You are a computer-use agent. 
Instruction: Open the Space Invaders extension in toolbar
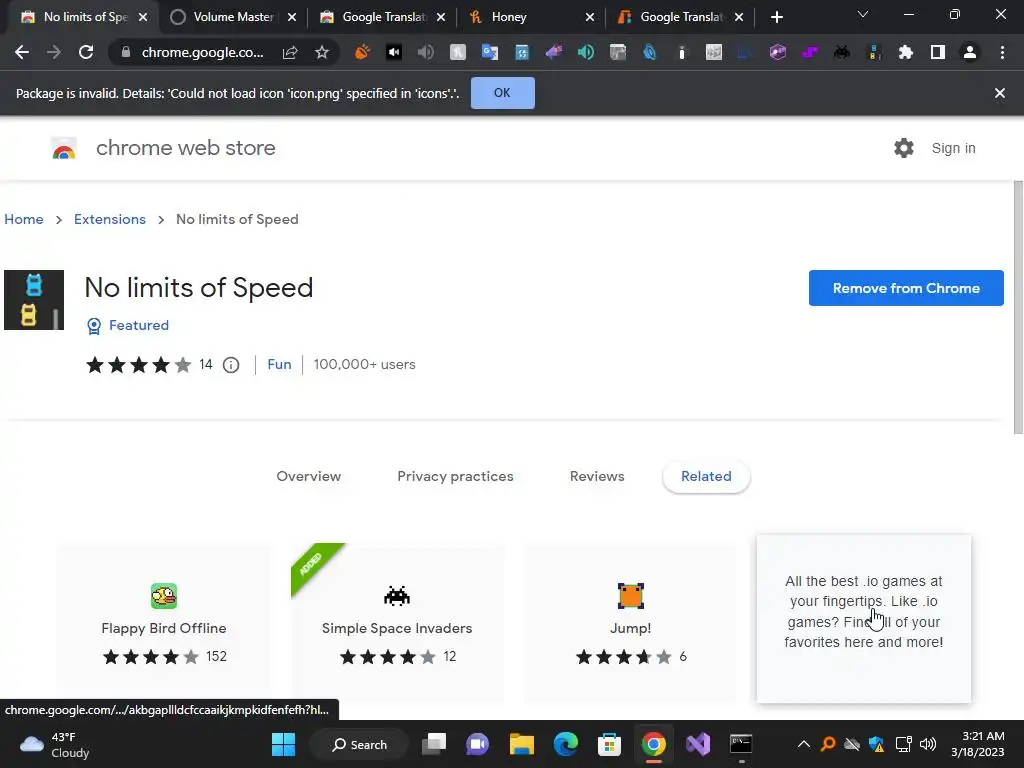tap(842, 52)
